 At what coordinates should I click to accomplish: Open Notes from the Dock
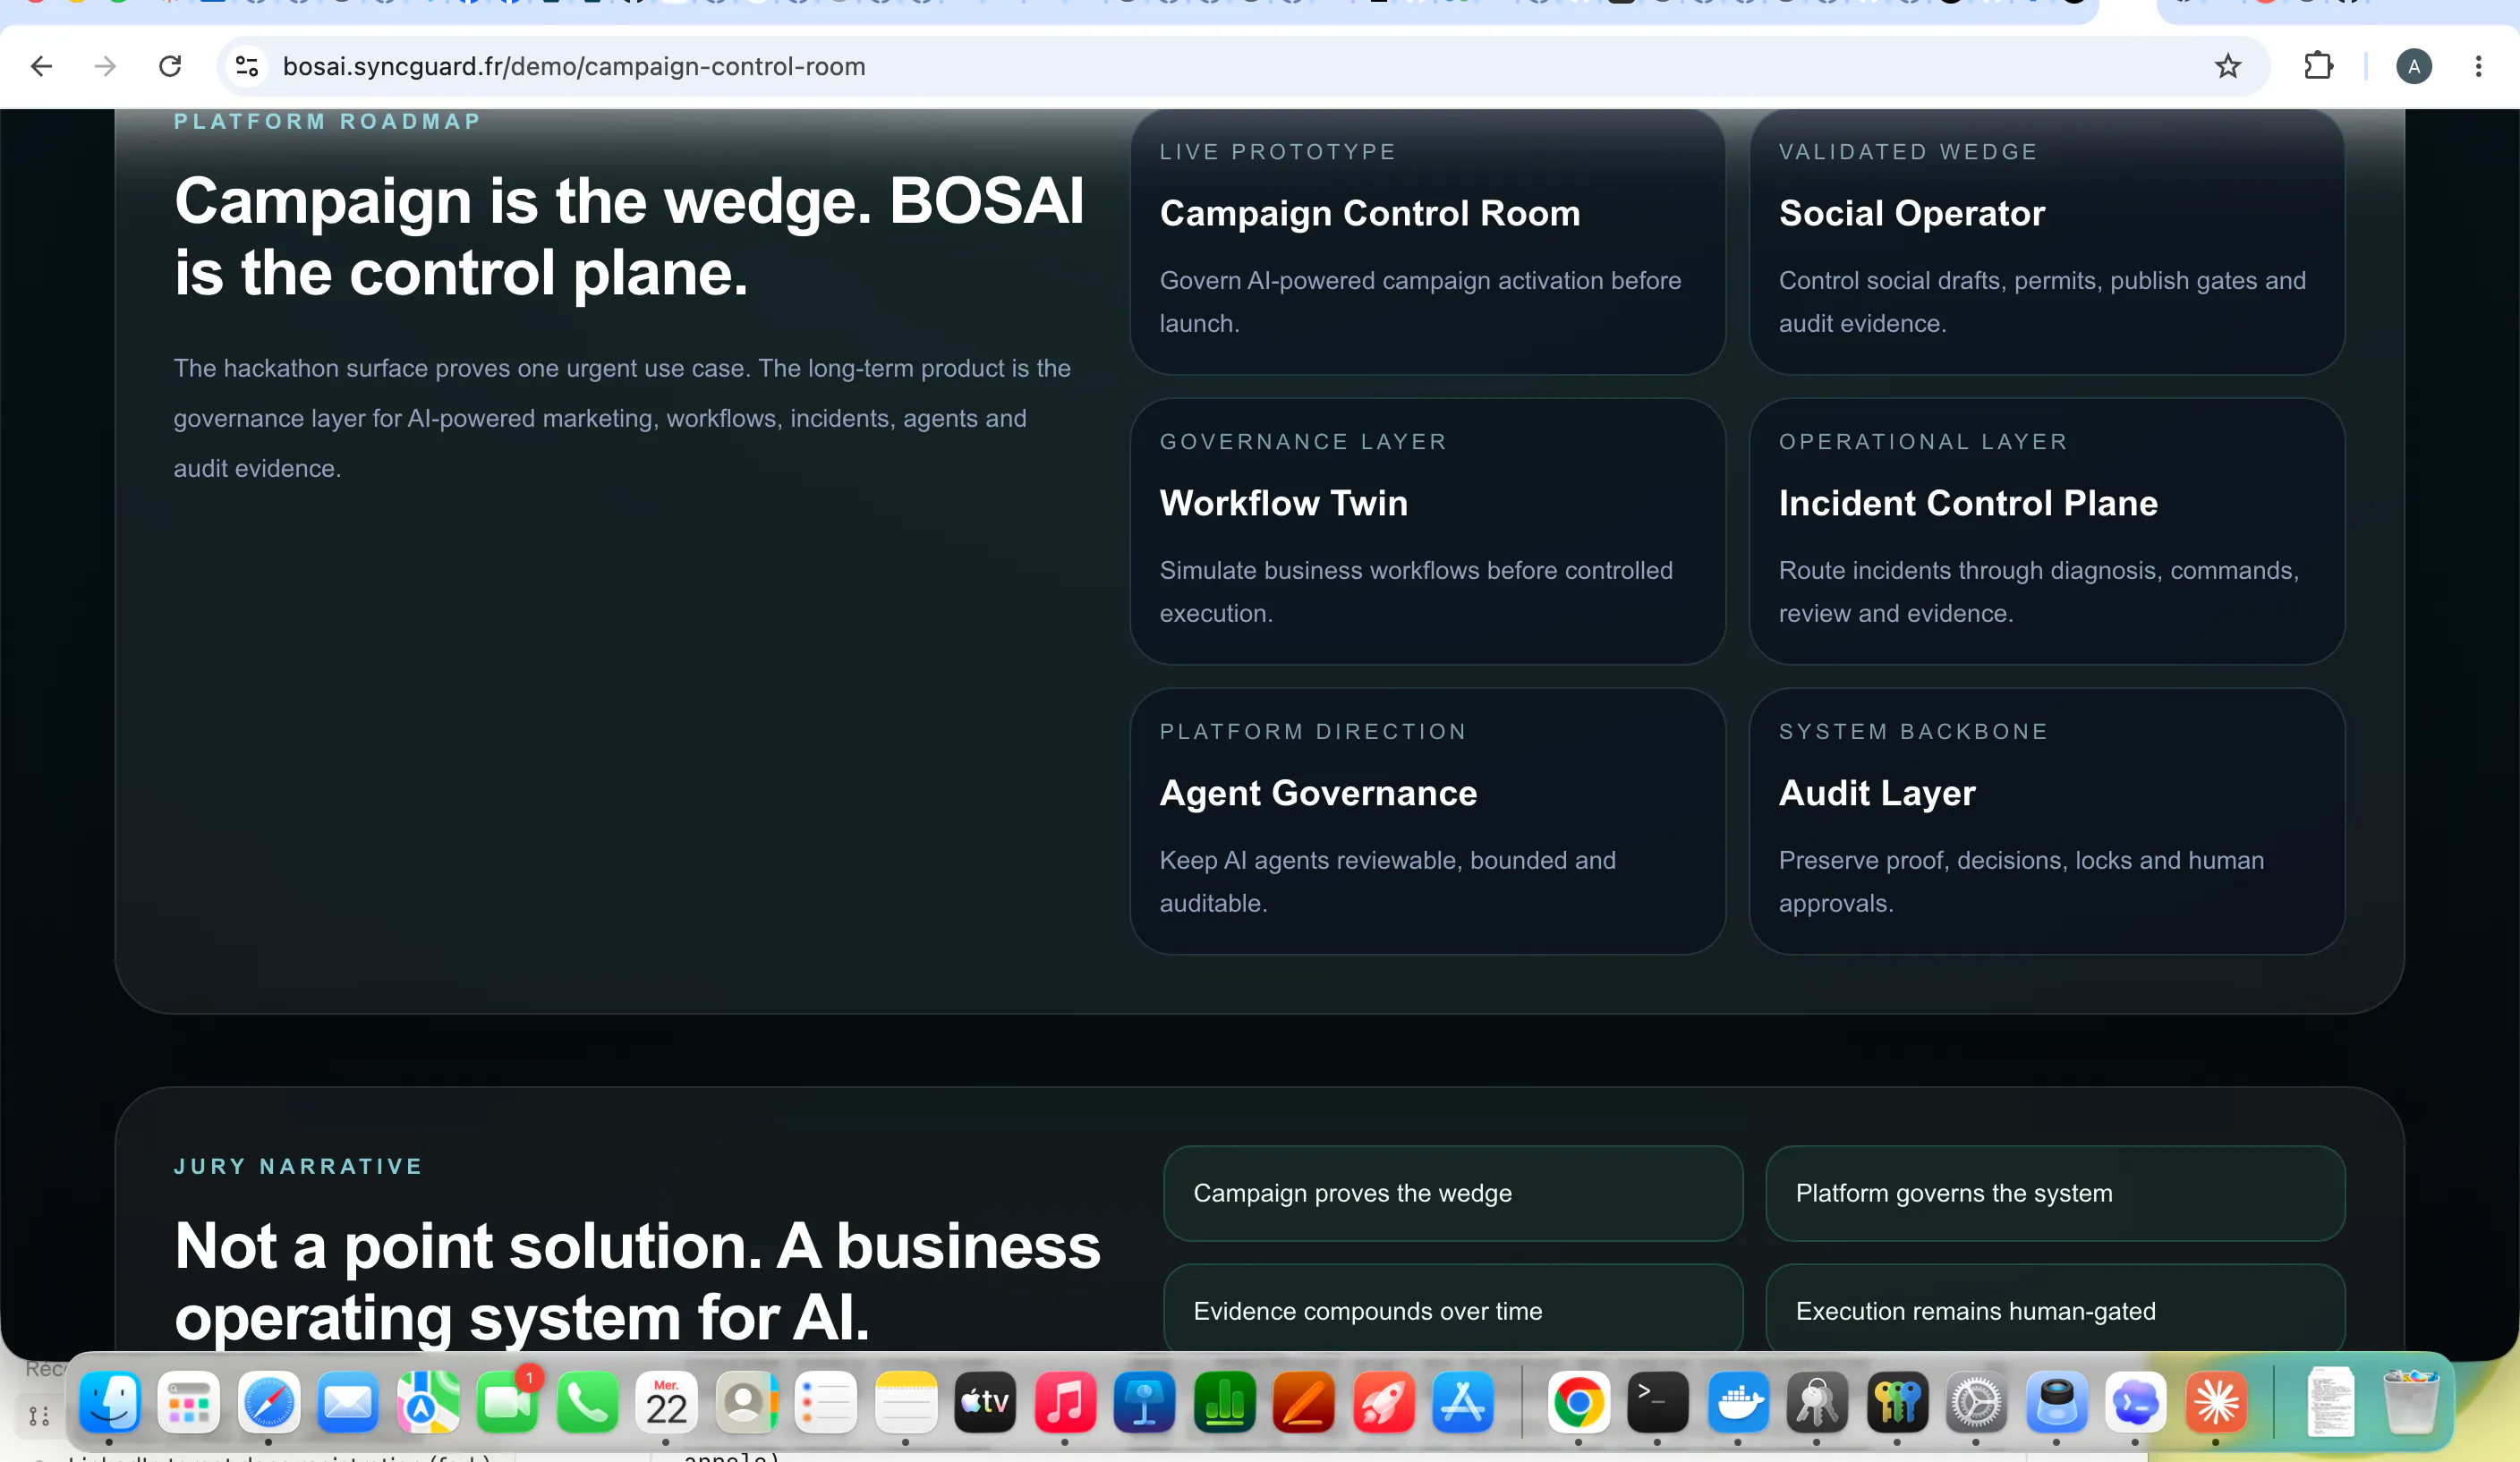pyautogui.click(x=906, y=1403)
